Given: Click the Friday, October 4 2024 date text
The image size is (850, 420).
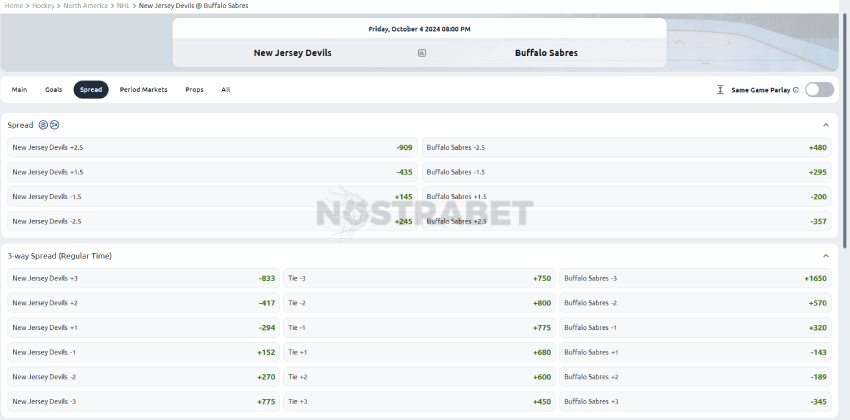Looking at the screenshot, I should point(420,29).
